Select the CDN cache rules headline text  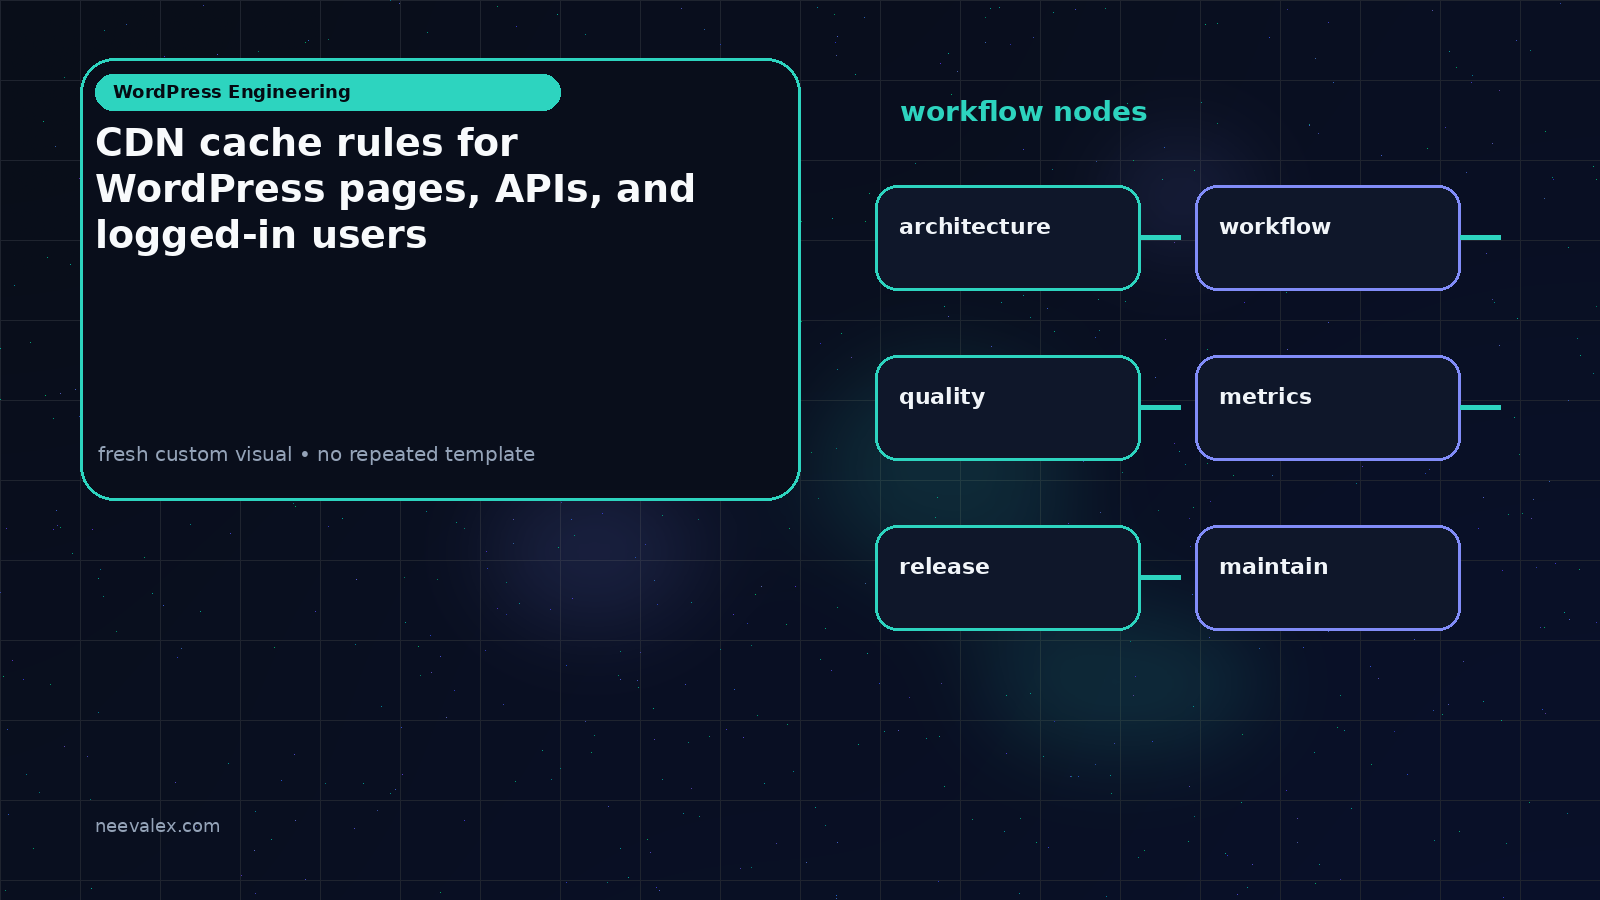395,189
